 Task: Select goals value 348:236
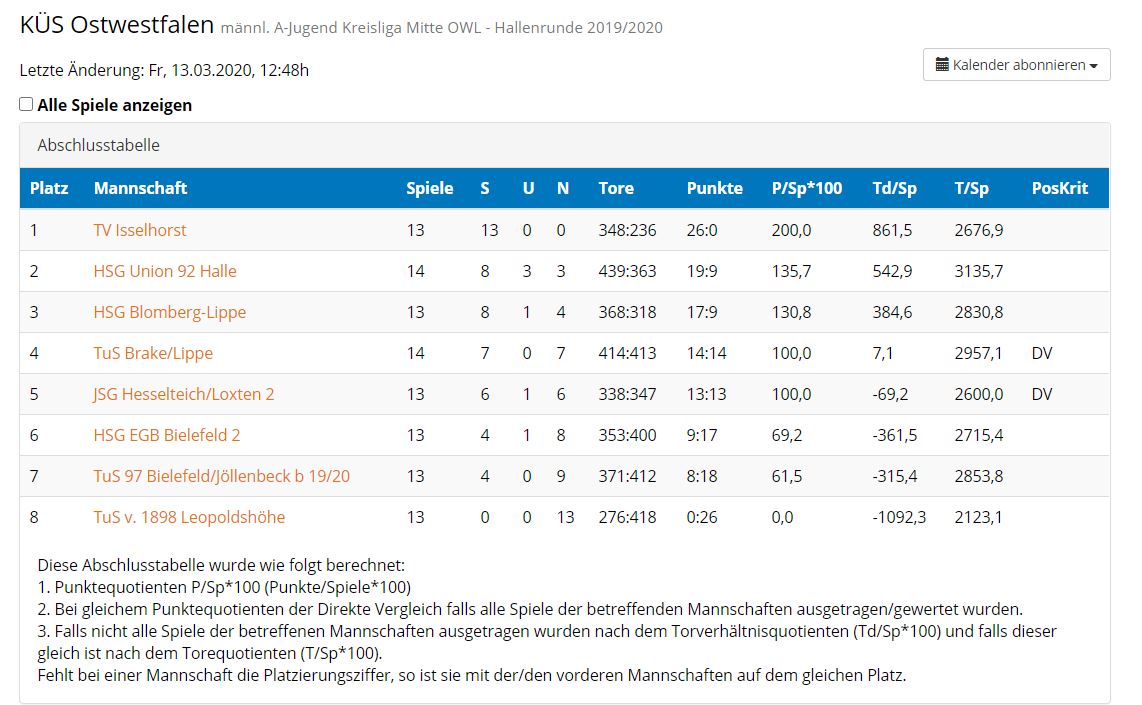[627, 230]
